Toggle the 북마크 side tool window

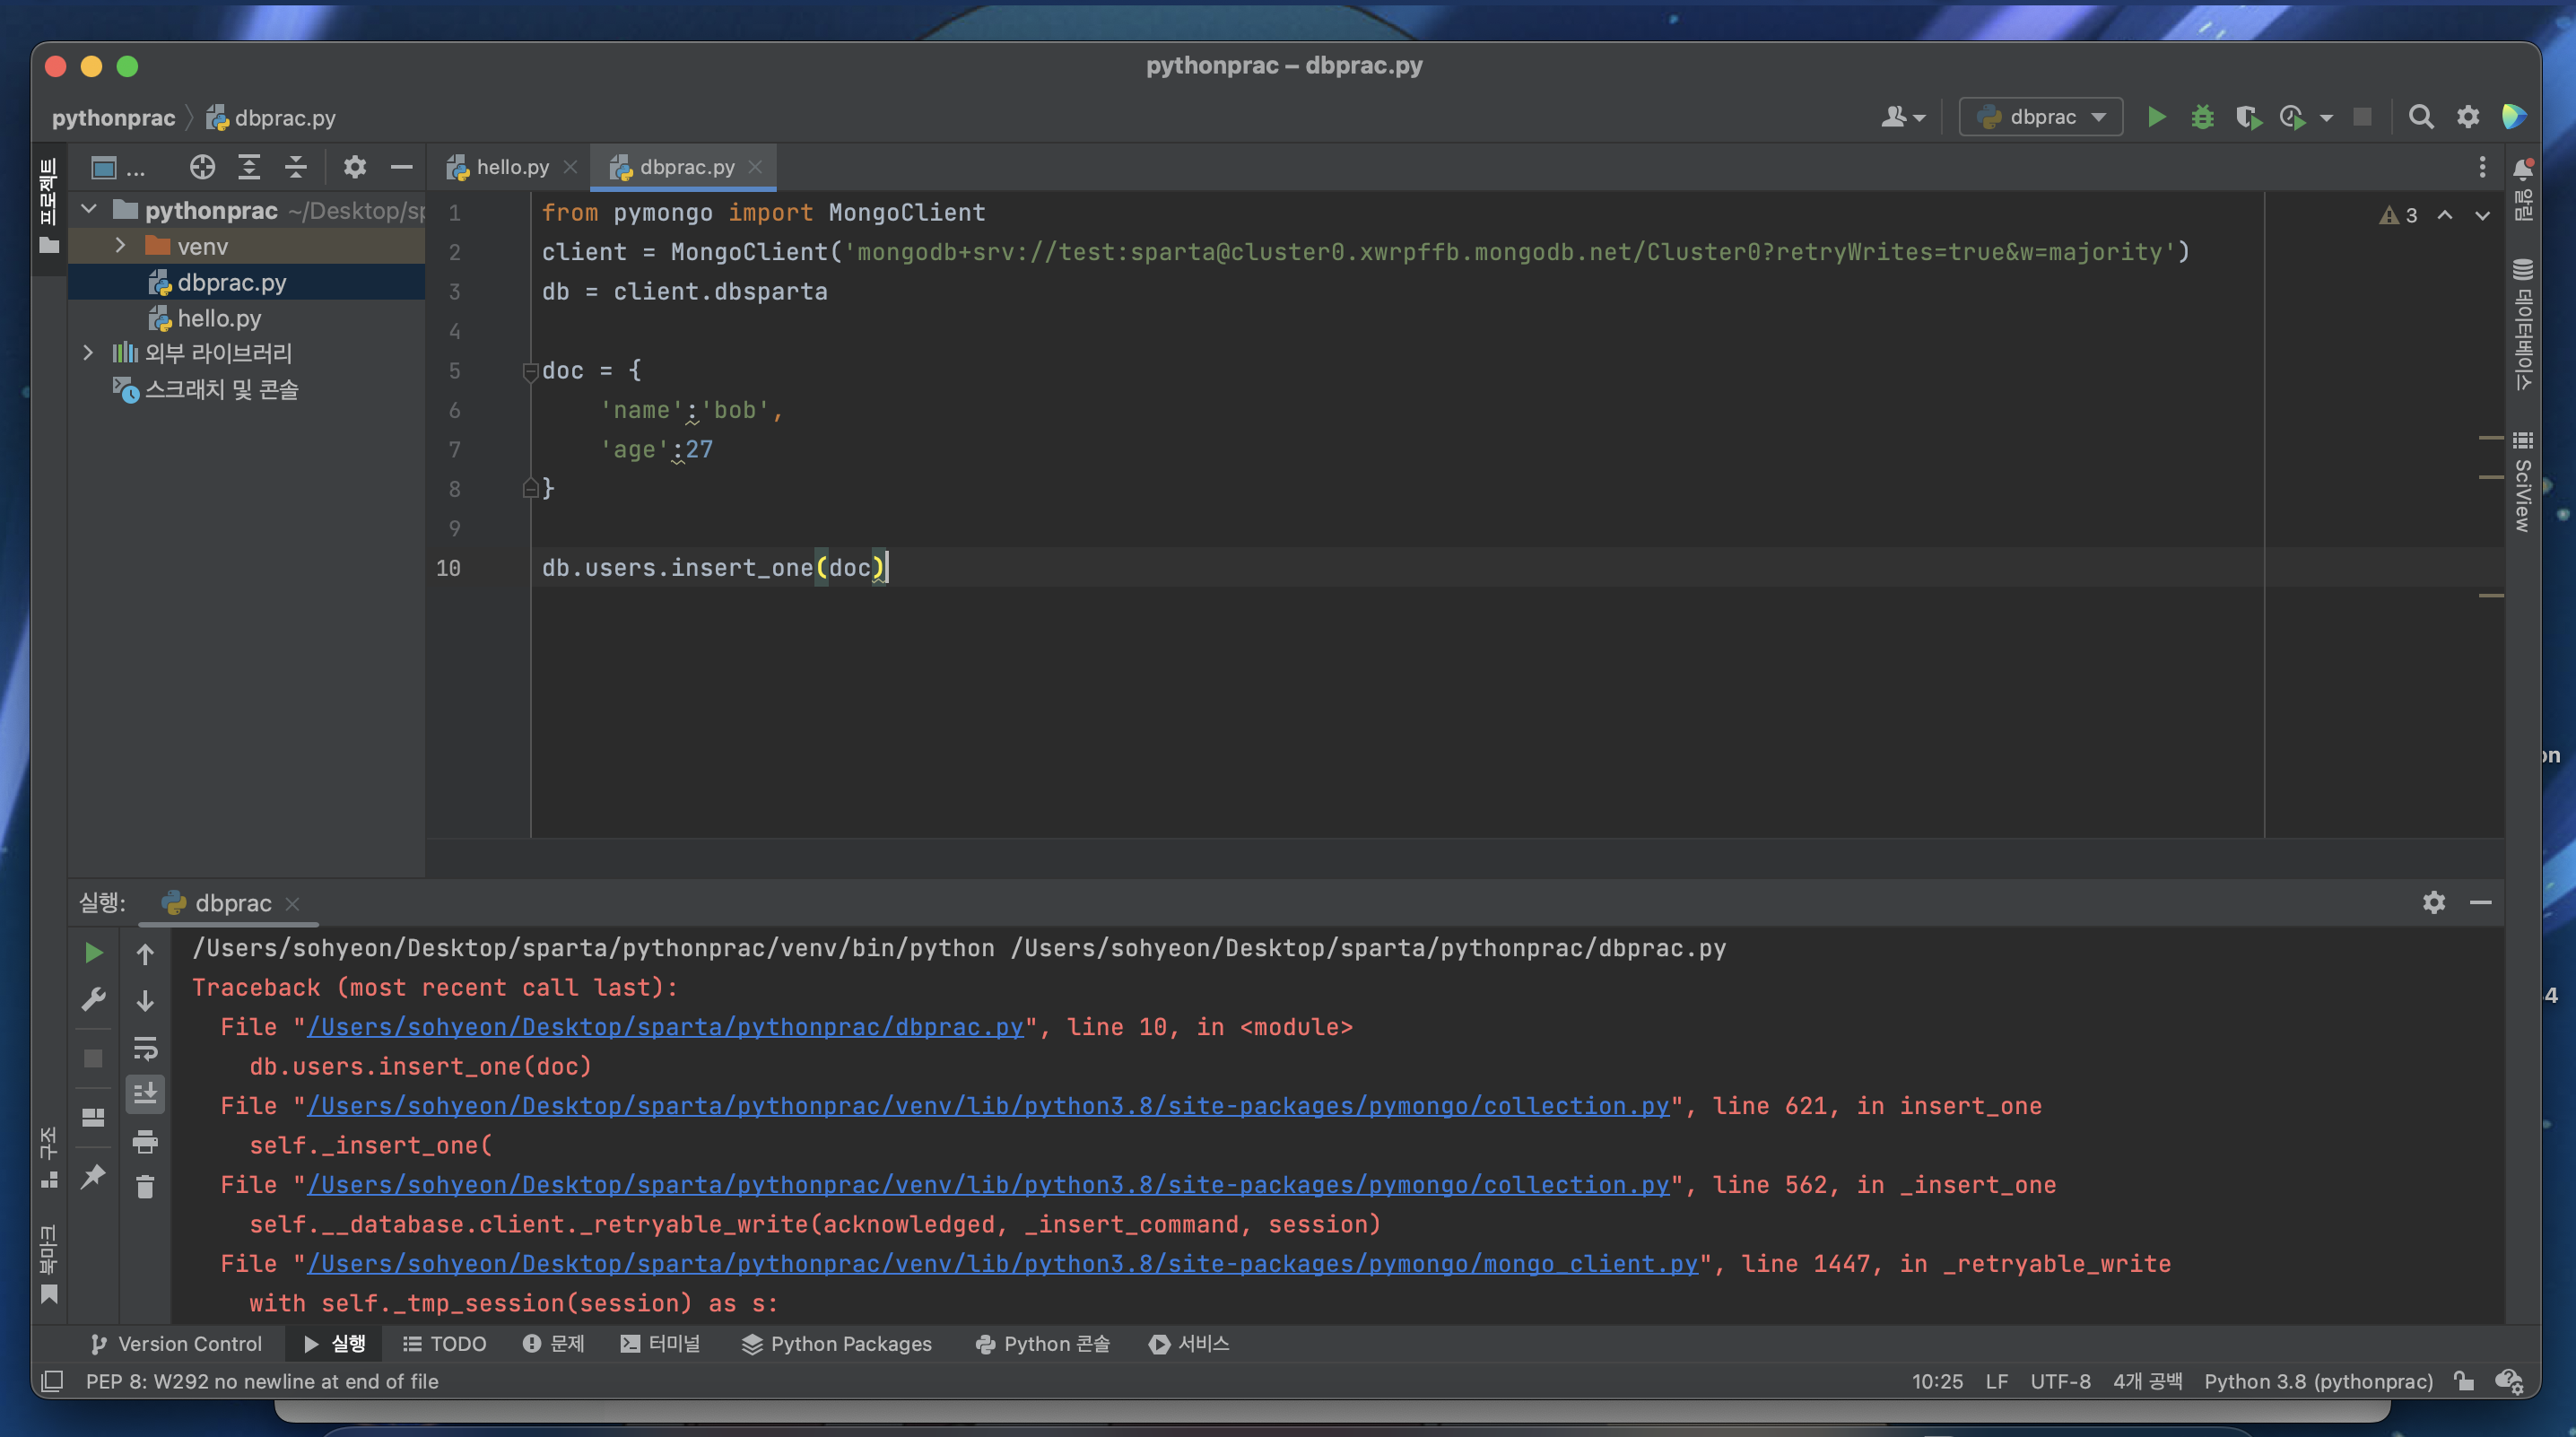click(x=48, y=1265)
